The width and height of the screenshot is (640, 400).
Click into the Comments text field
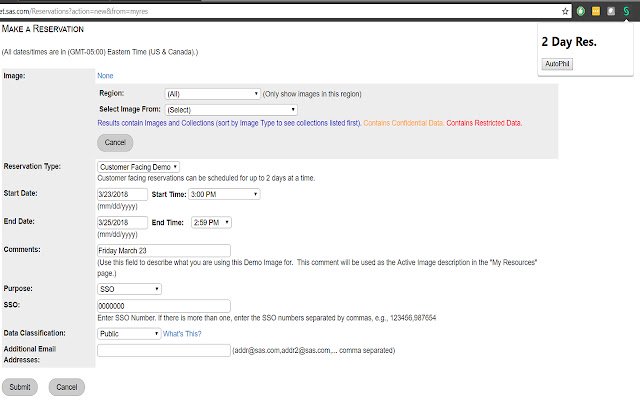(x=164, y=251)
